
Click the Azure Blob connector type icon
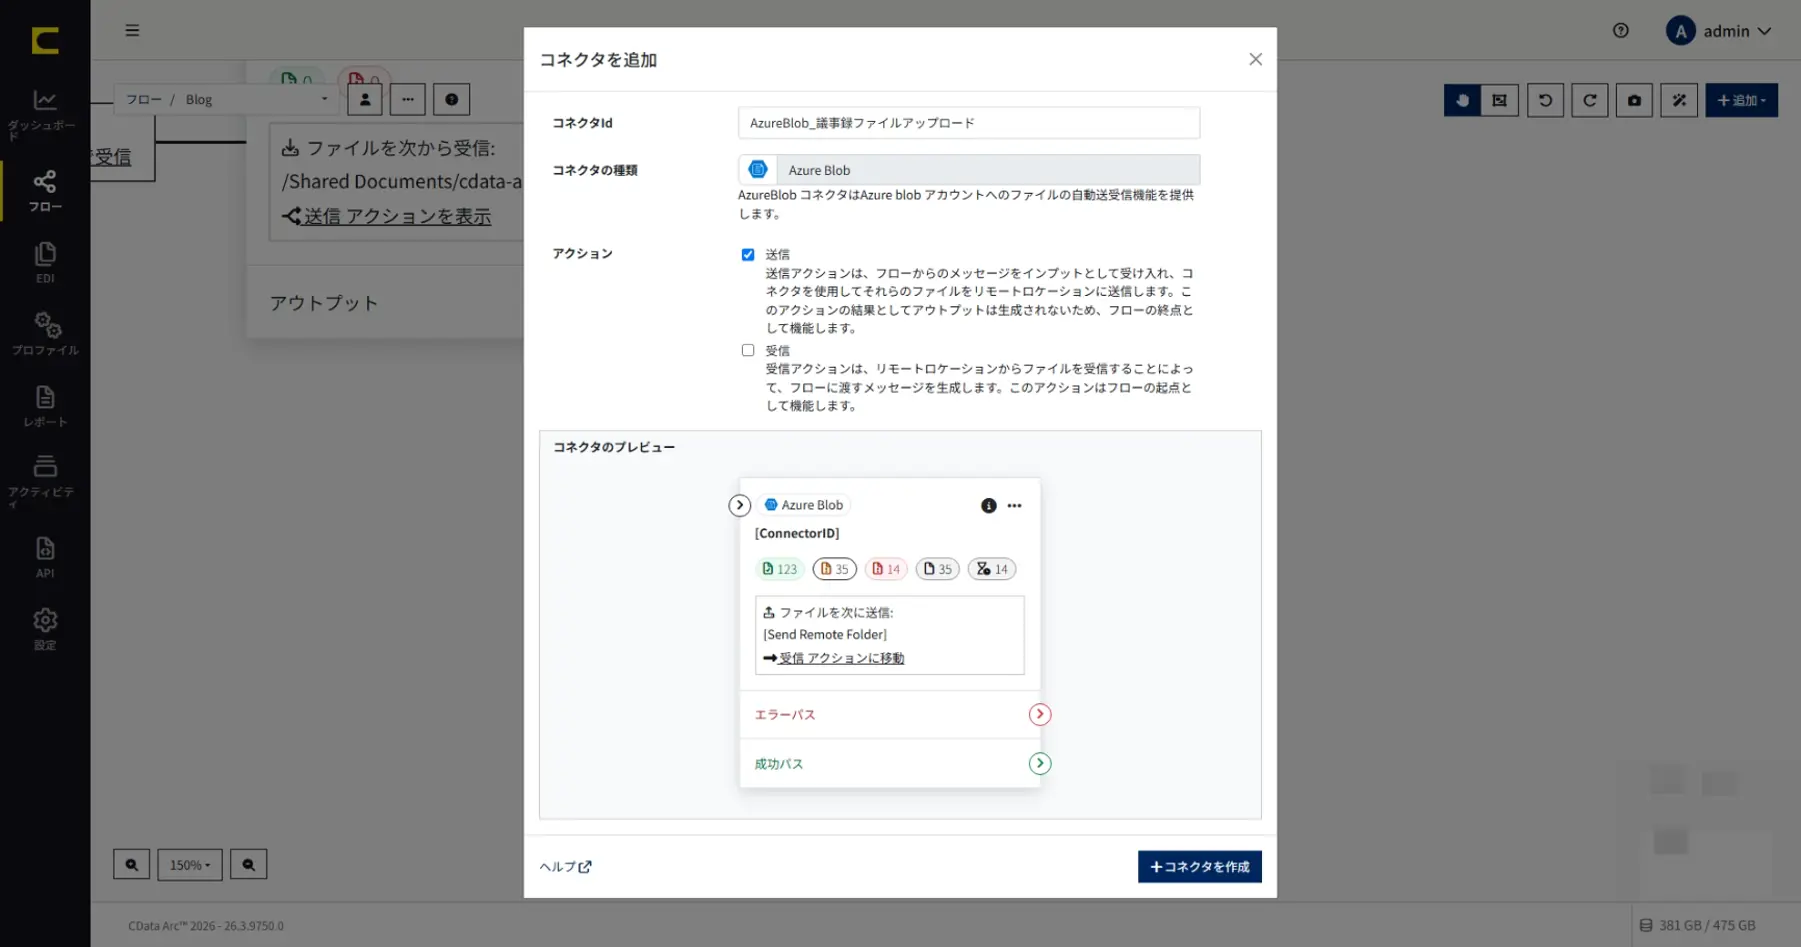pyautogui.click(x=758, y=170)
